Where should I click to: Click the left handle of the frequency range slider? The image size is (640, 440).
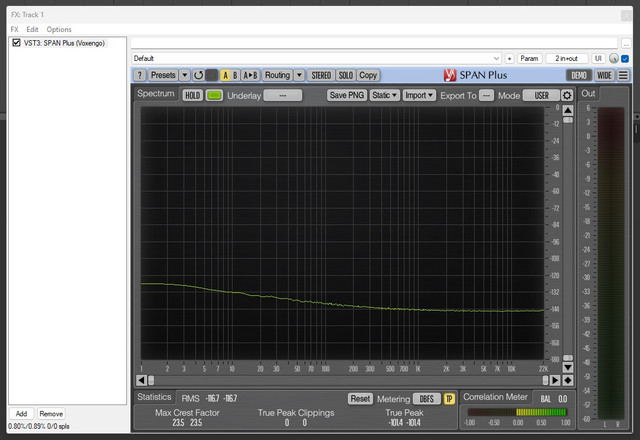151,380
